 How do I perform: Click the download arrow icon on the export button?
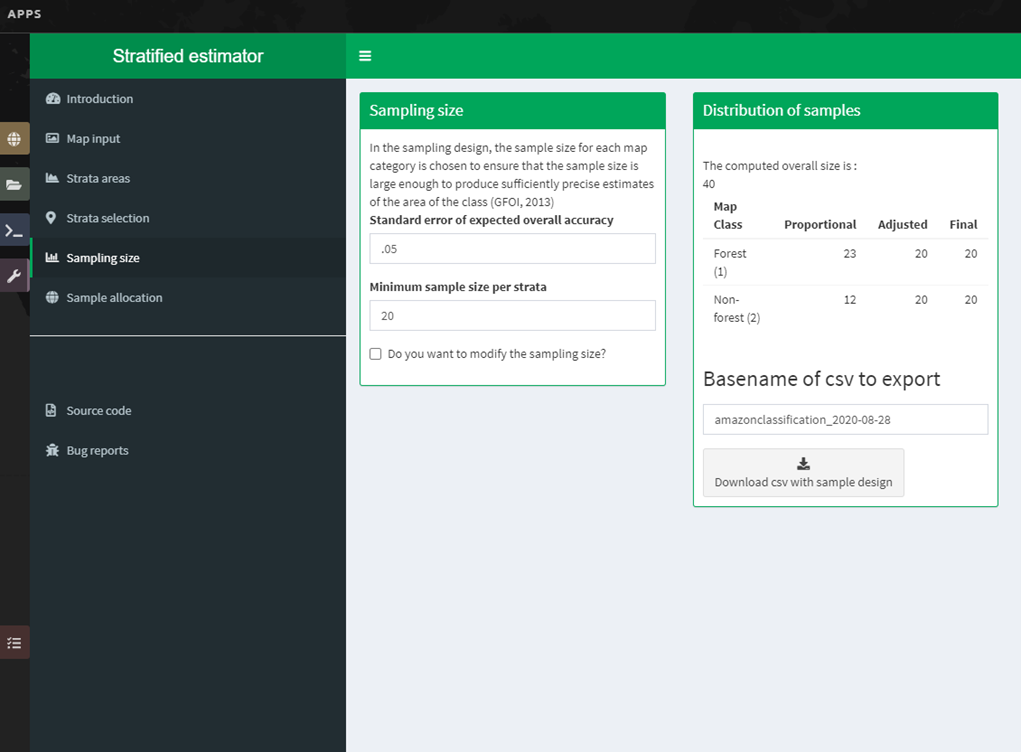coord(803,463)
